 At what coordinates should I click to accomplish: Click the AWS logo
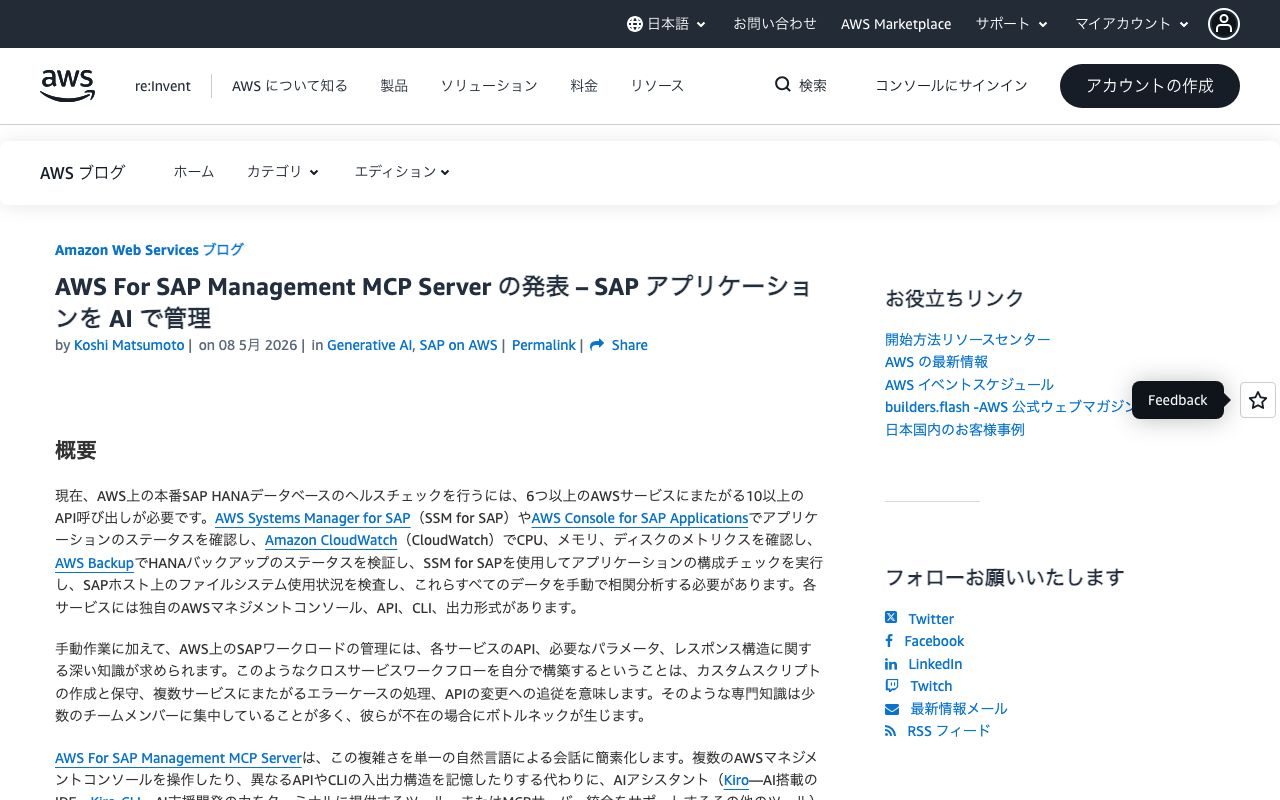pyautogui.click(x=67, y=86)
